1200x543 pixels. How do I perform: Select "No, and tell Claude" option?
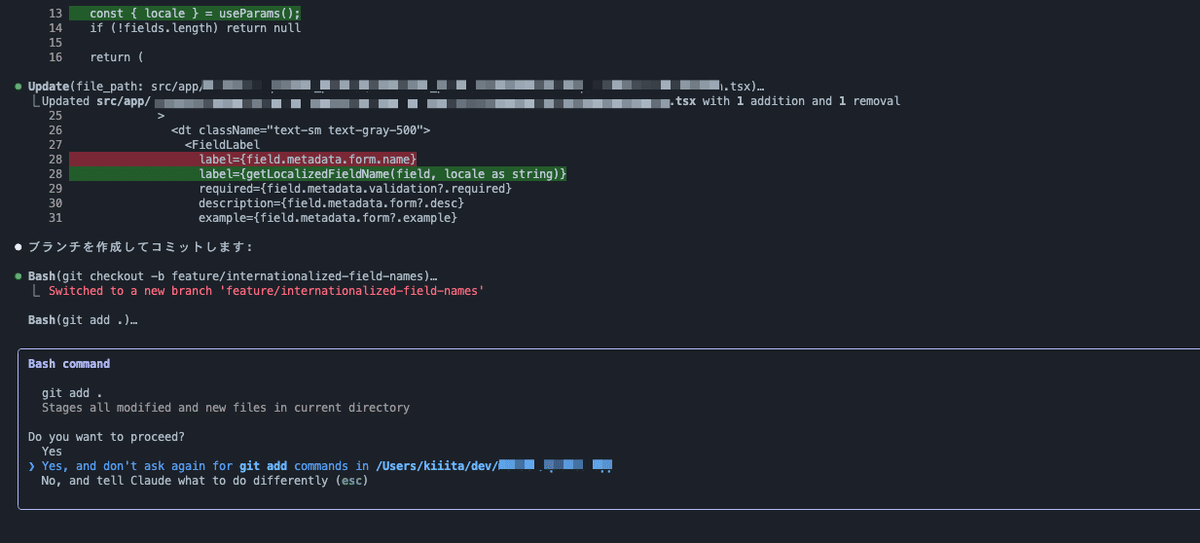(x=205, y=481)
